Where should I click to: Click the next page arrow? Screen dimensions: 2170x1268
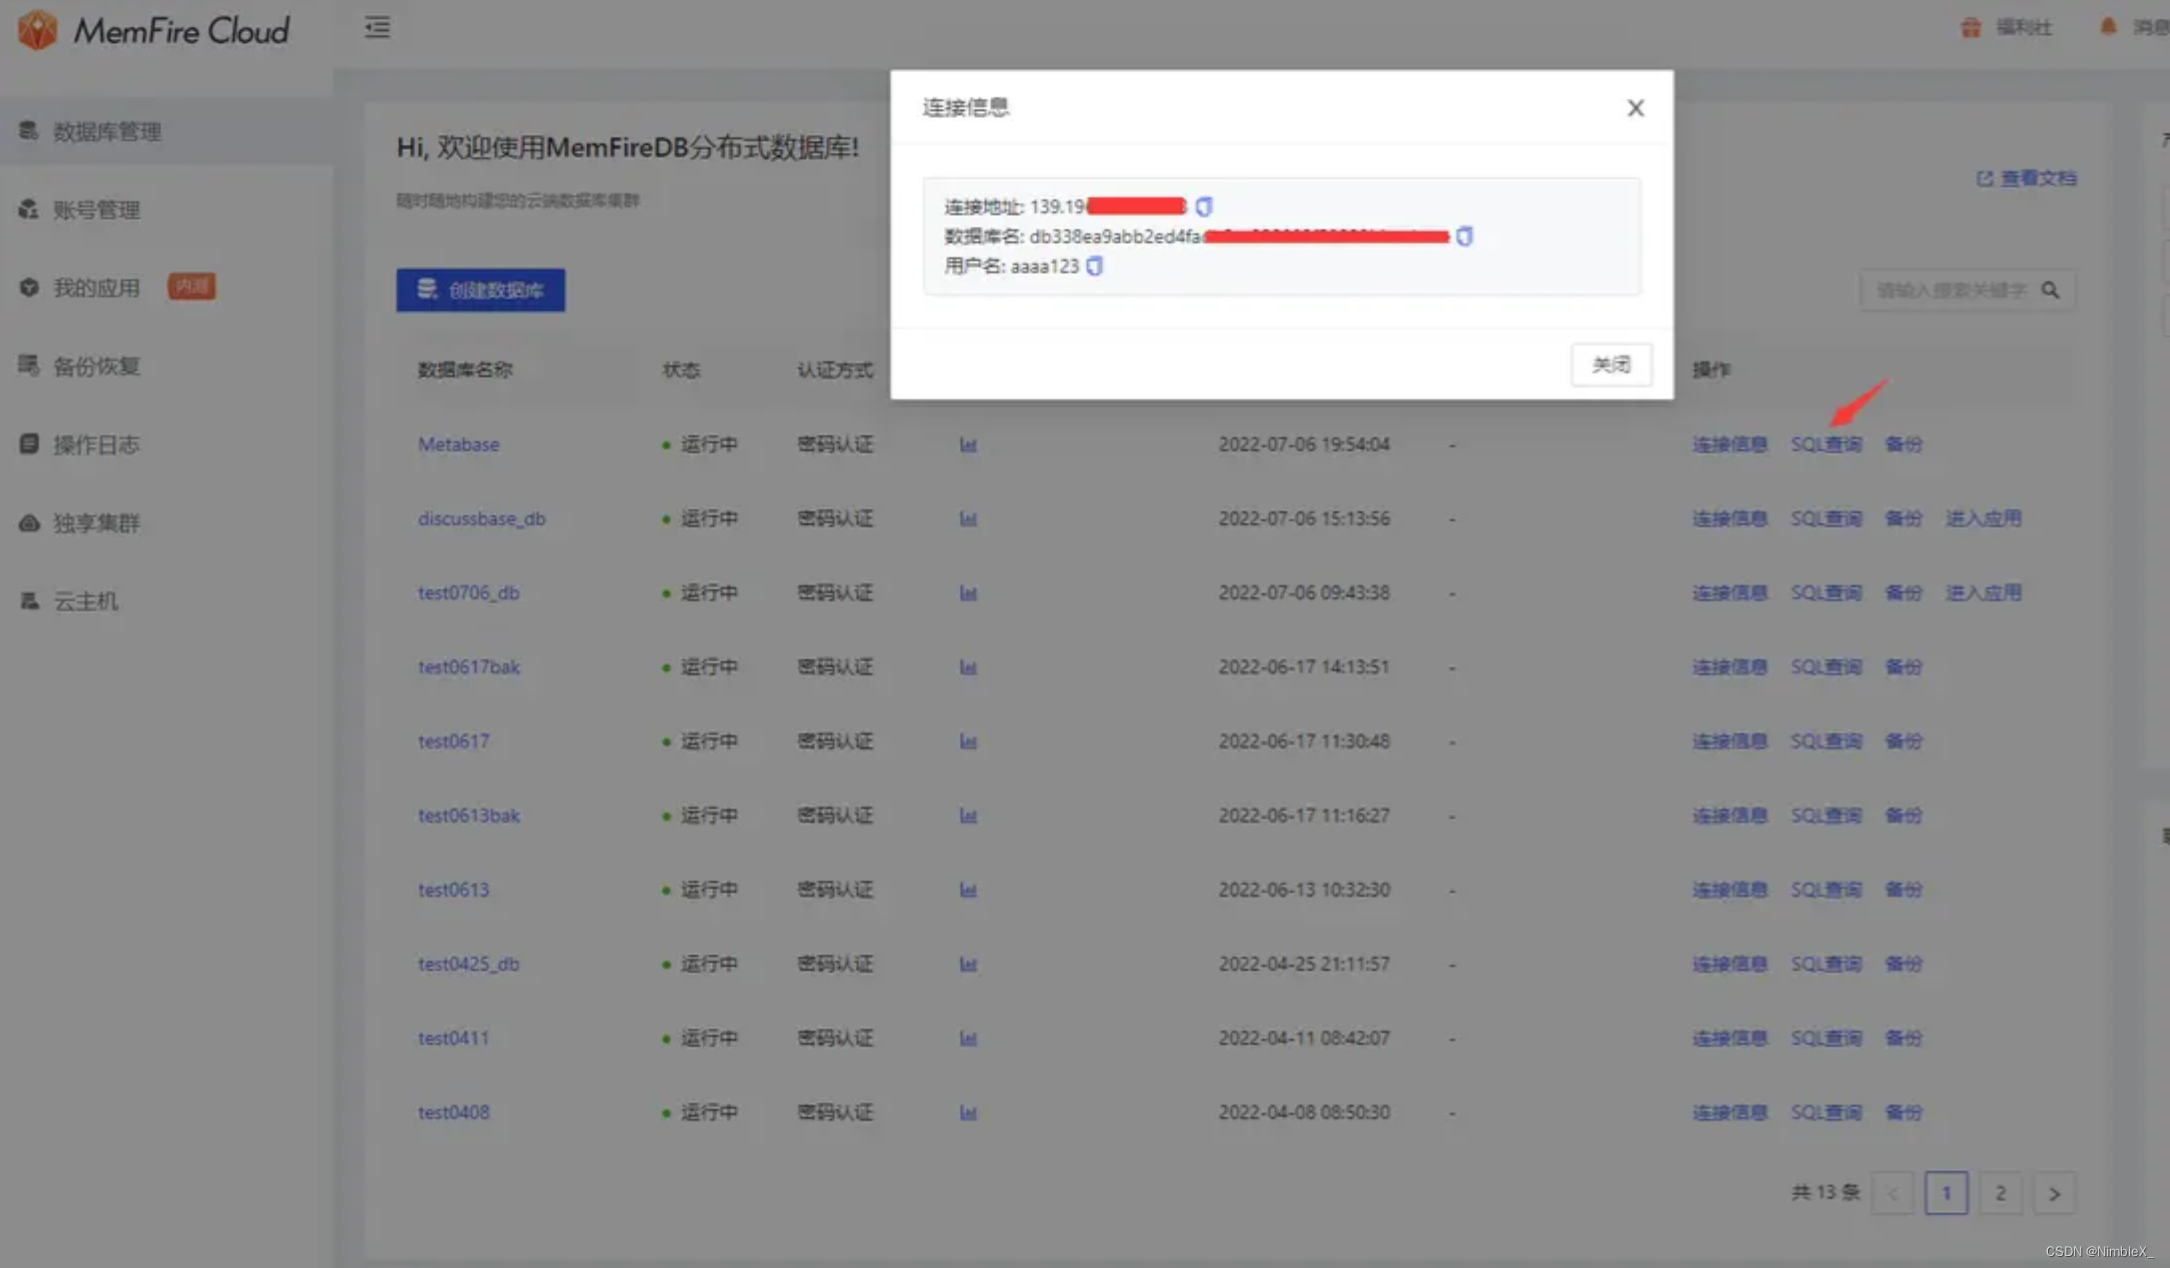[2054, 1193]
